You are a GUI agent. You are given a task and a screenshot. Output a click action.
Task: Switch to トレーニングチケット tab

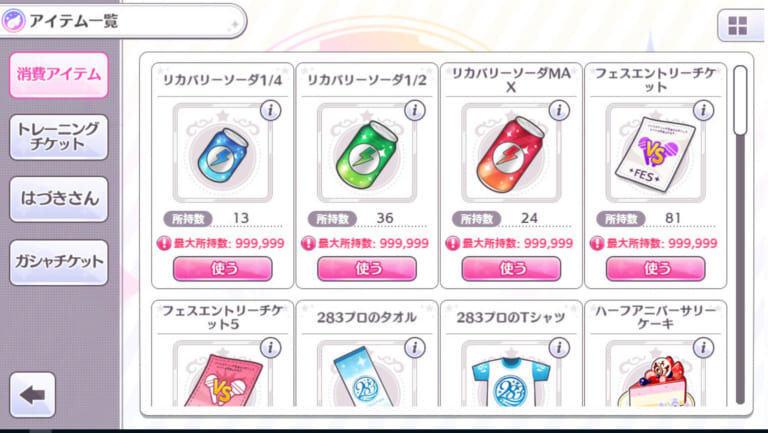pyautogui.click(x=59, y=137)
